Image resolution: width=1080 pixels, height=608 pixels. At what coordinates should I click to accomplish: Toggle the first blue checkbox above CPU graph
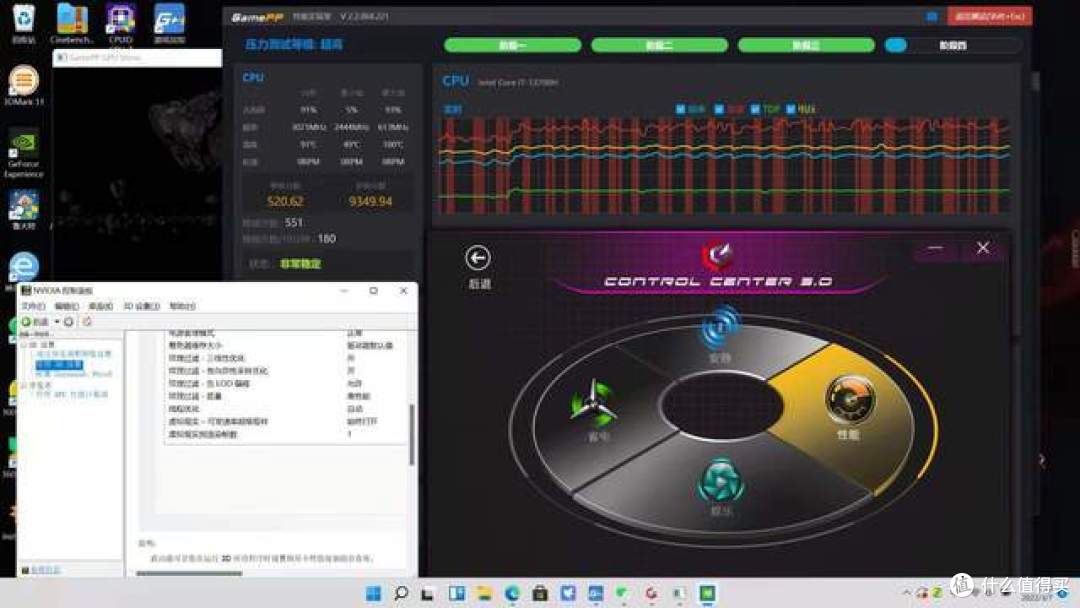[x=681, y=109]
